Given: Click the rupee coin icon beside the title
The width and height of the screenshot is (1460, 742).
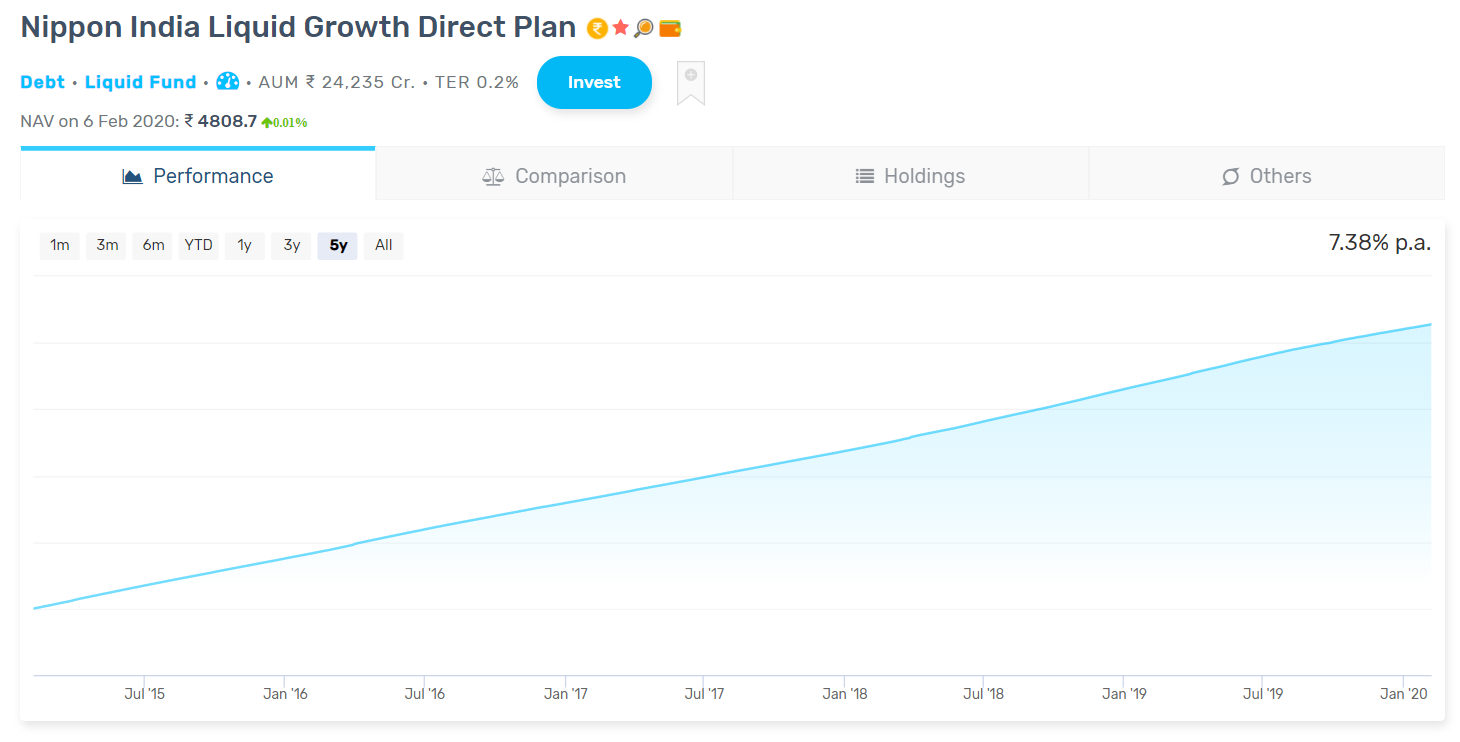Looking at the screenshot, I should (597, 28).
